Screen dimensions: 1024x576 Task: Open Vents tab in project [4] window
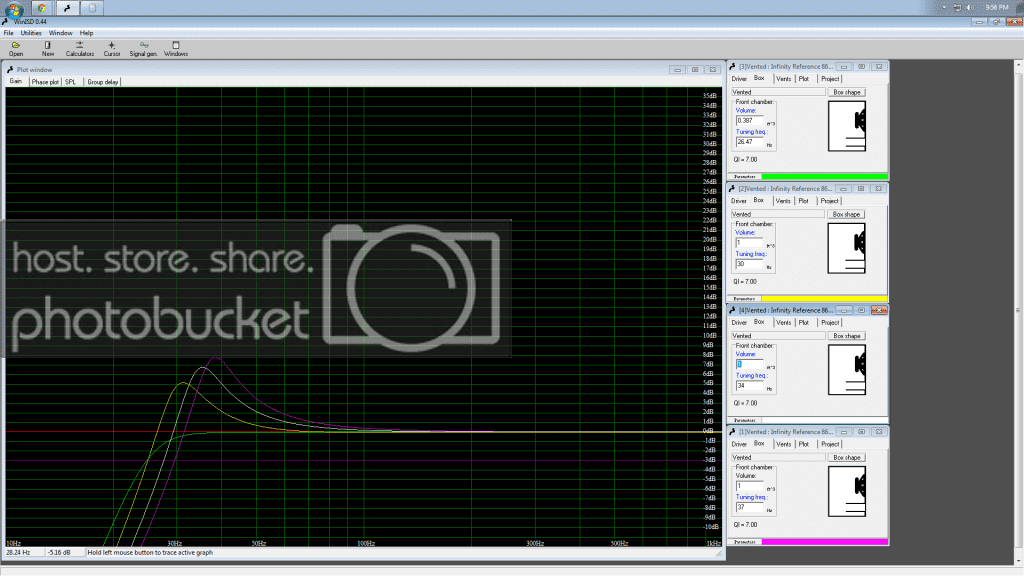[x=784, y=323]
